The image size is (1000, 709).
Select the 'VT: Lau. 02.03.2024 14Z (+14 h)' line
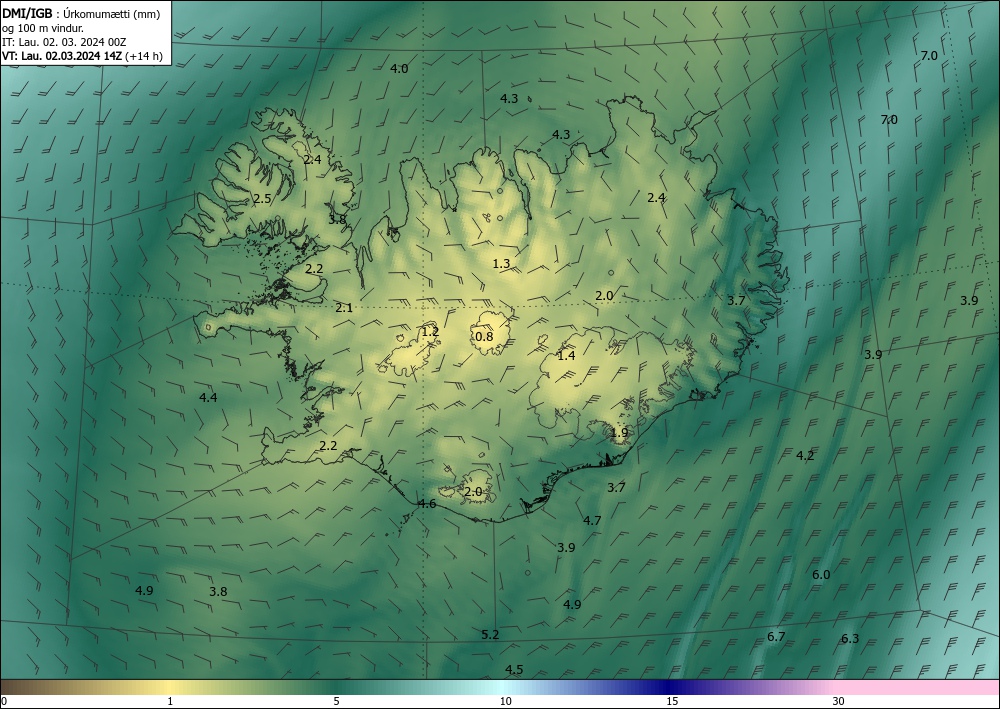coord(82,56)
